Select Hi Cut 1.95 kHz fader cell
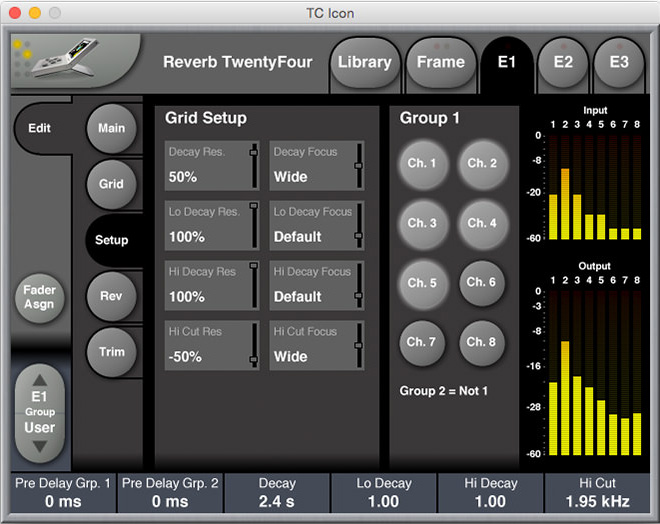Image resolution: width=660 pixels, height=524 pixels. [x=598, y=493]
